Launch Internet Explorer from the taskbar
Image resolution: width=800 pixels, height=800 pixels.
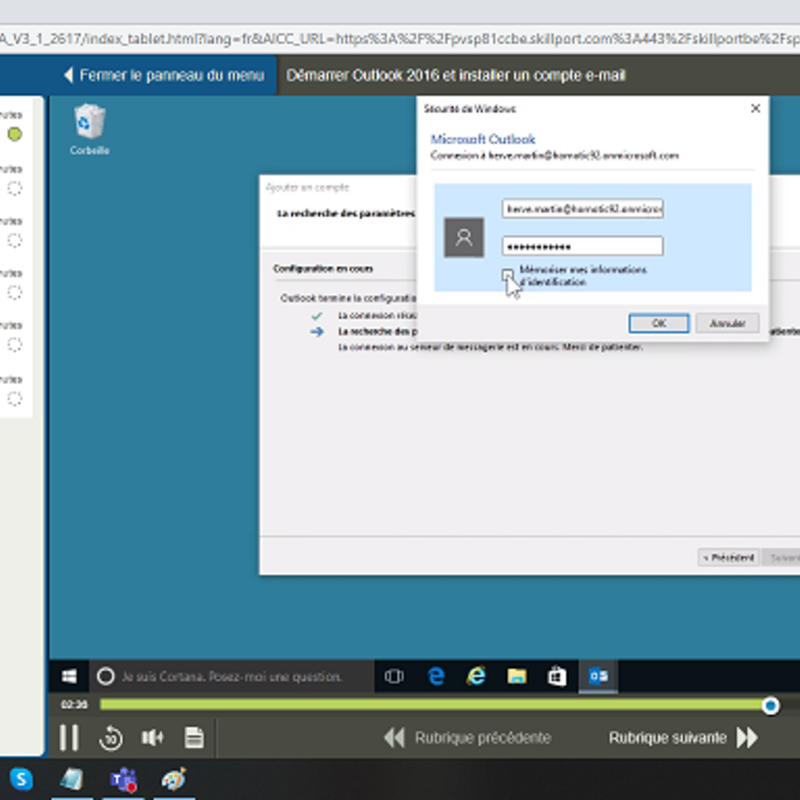(x=476, y=677)
